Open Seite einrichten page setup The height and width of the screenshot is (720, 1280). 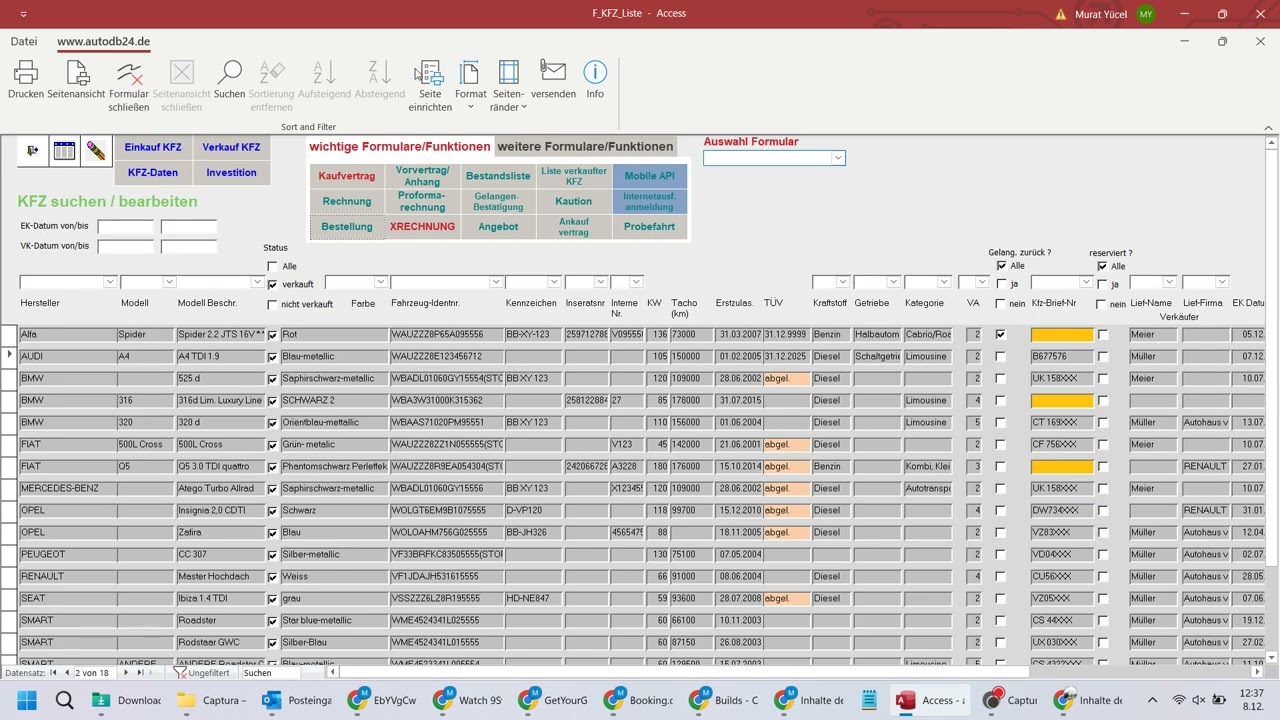pyautogui.click(x=430, y=85)
